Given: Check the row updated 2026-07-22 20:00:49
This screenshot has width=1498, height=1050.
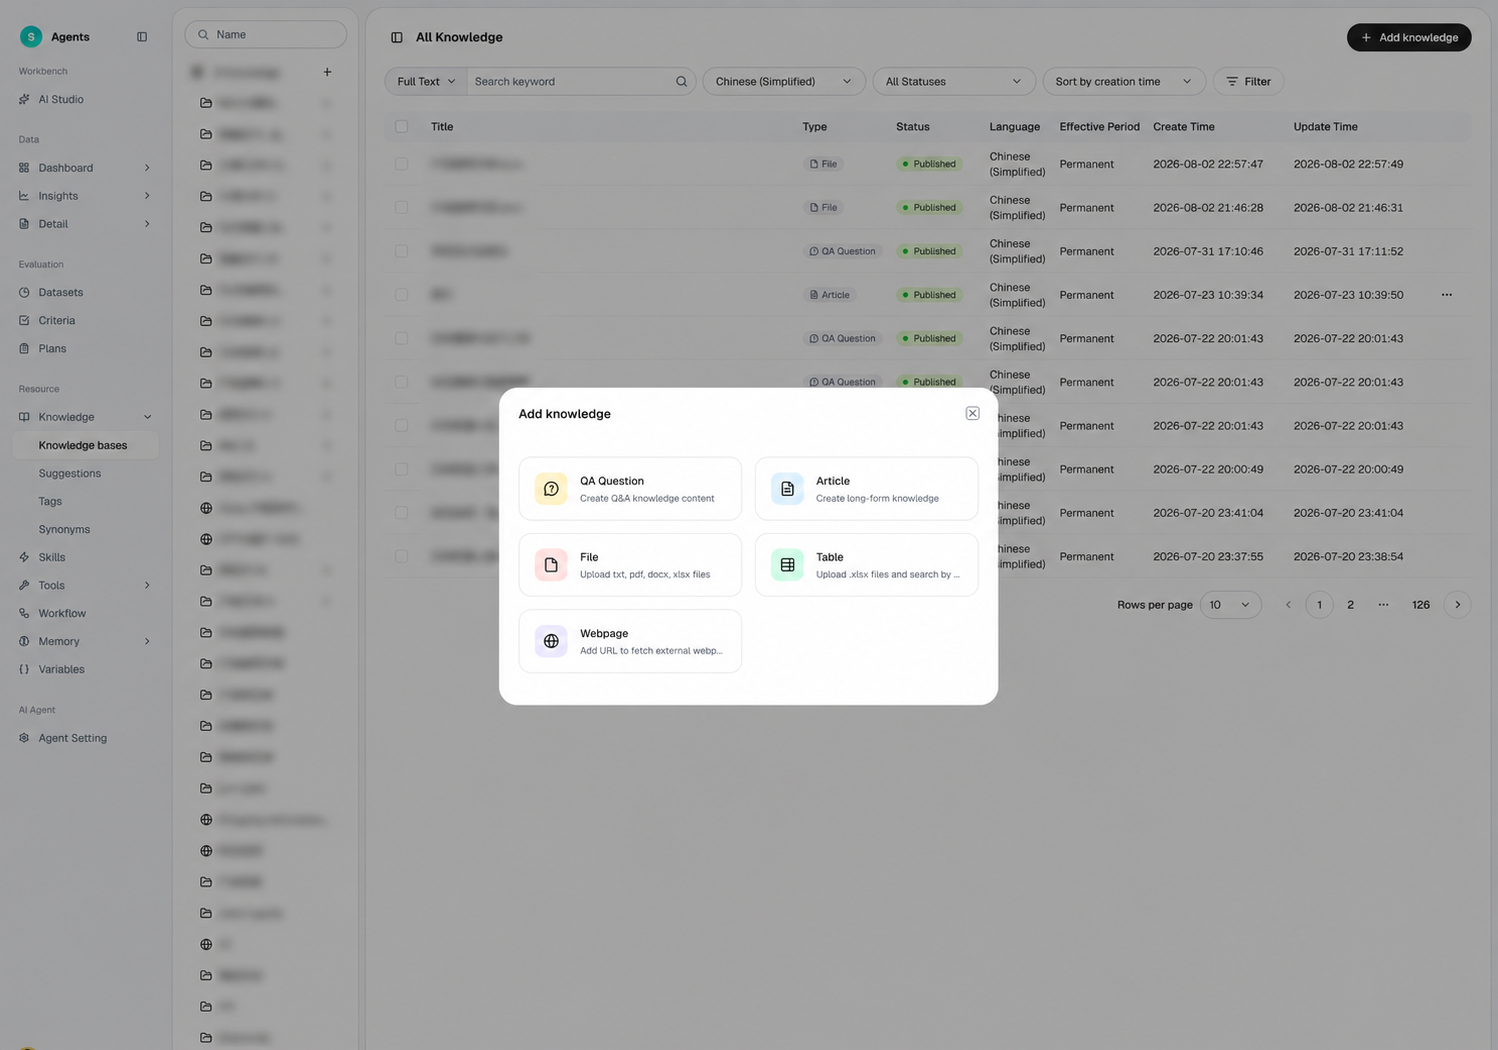Looking at the screenshot, I should (401, 469).
